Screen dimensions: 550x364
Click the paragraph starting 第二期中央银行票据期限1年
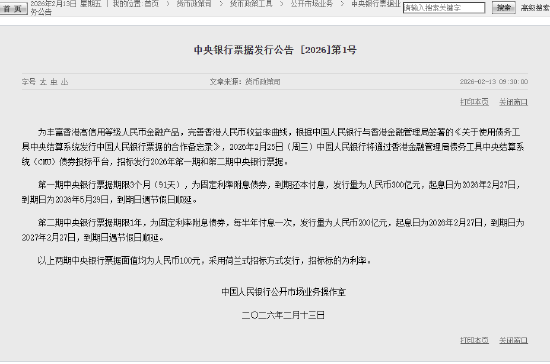[x=273, y=230]
